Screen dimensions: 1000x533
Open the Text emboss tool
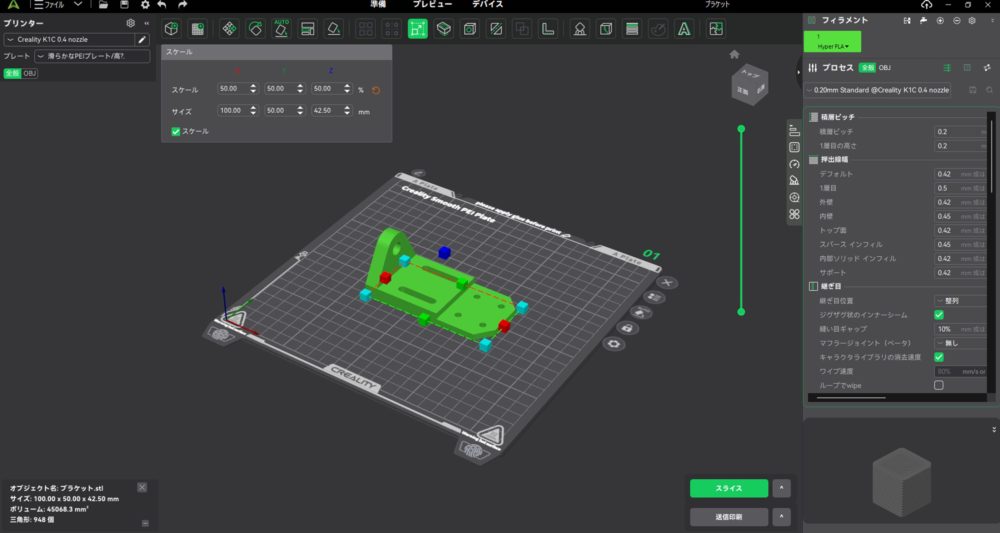[x=684, y=29]
